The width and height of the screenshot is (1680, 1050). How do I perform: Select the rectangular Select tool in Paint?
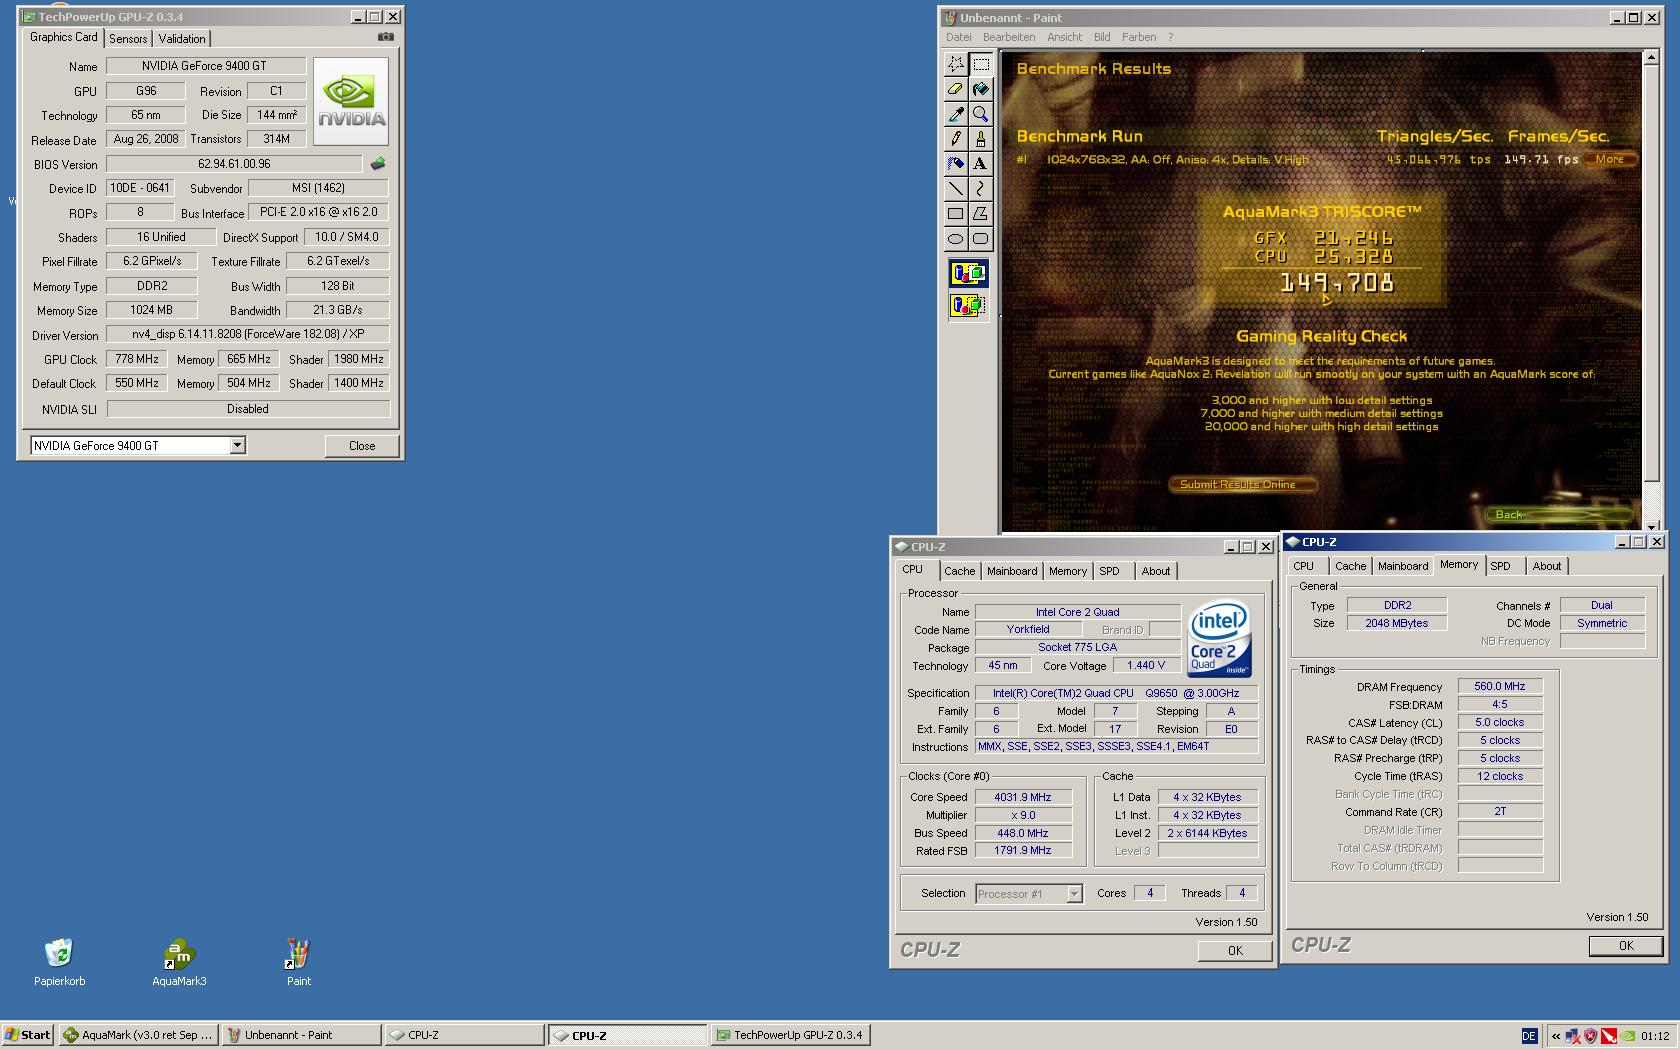click(x=981, y=64)
